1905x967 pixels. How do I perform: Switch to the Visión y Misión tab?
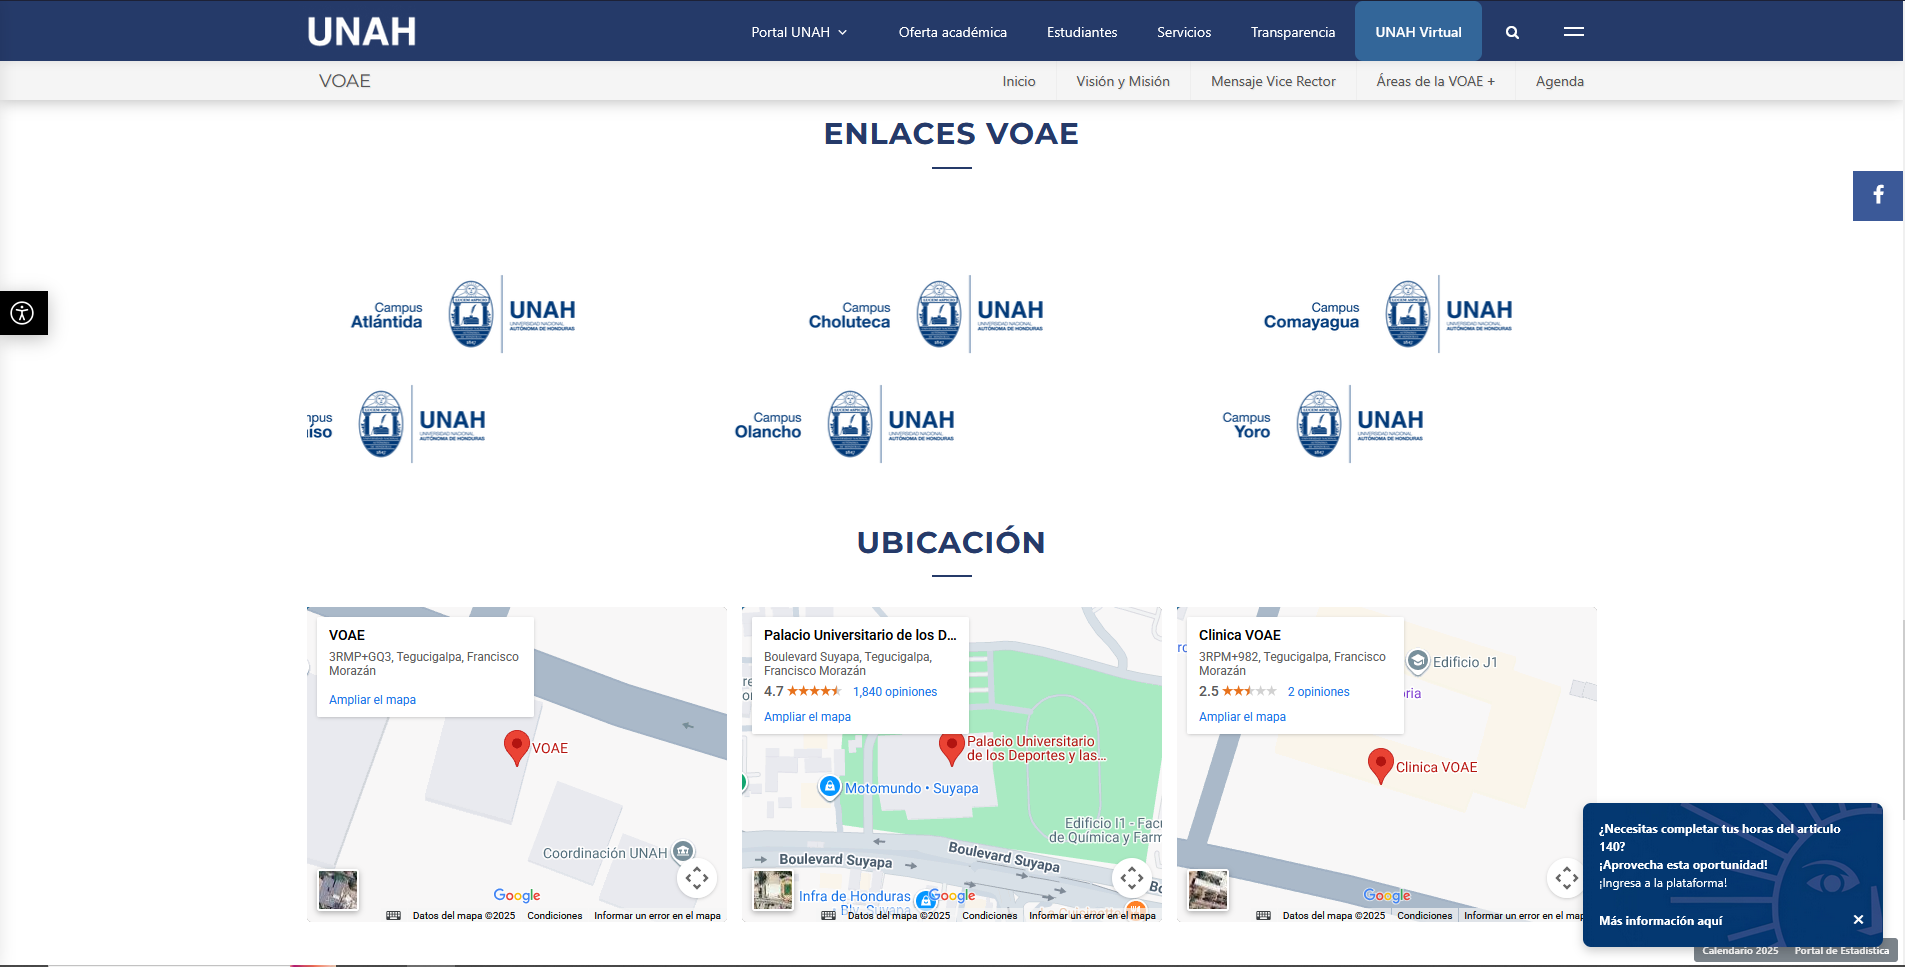[1122, 81]
